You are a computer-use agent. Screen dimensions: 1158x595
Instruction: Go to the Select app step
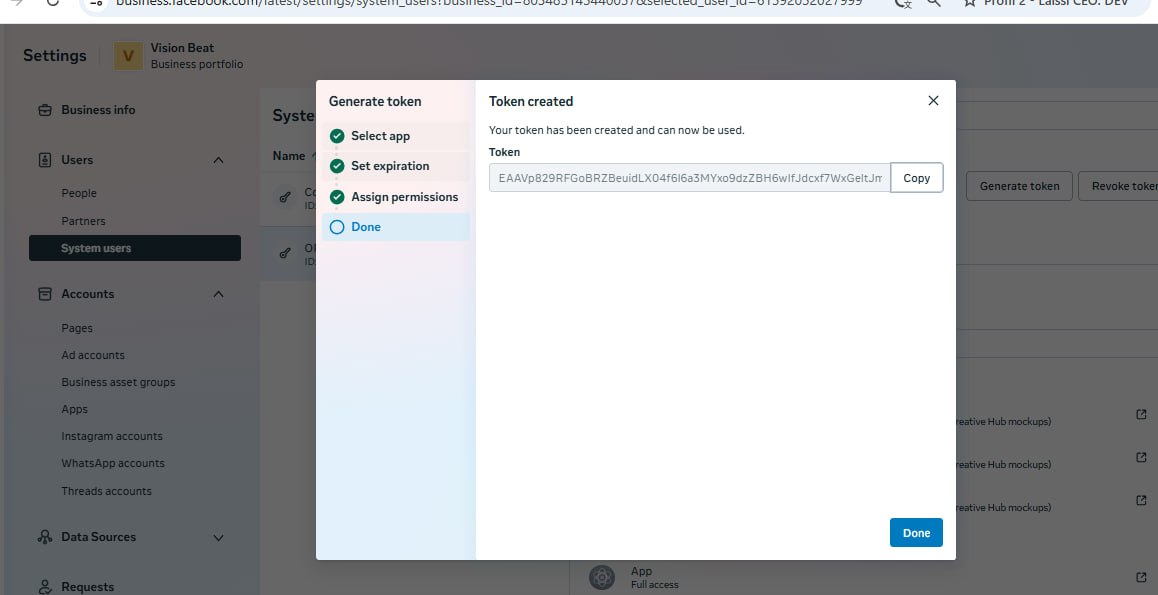[396, 136]
